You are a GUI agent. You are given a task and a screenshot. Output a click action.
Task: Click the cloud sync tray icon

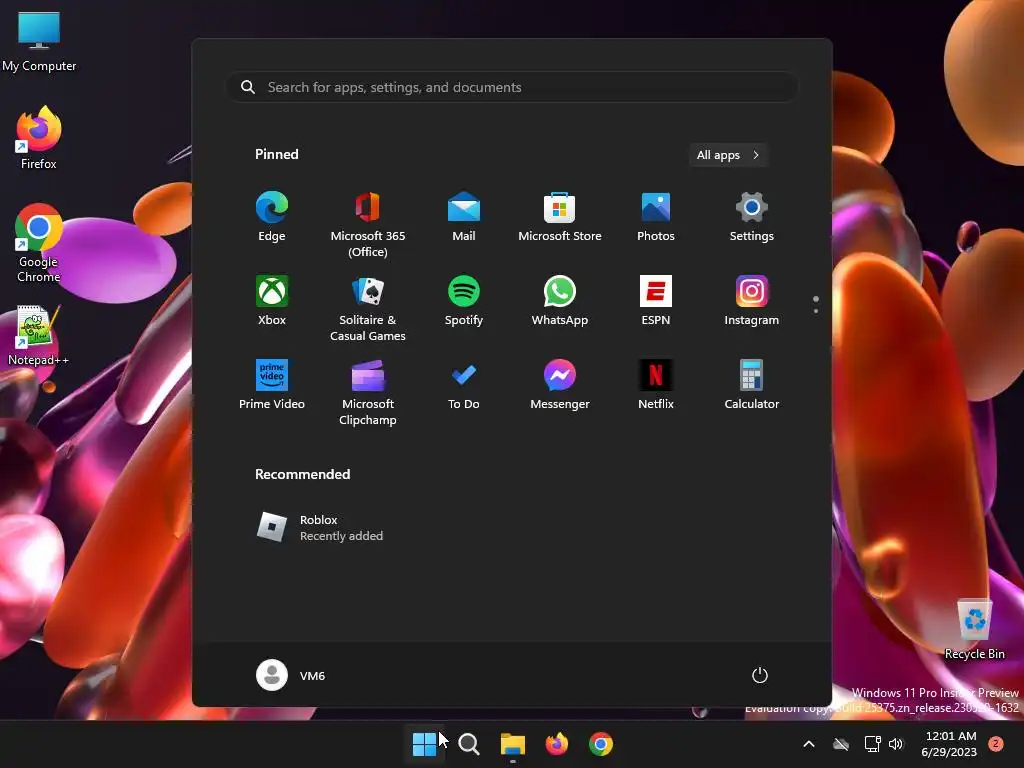[841, 744]
